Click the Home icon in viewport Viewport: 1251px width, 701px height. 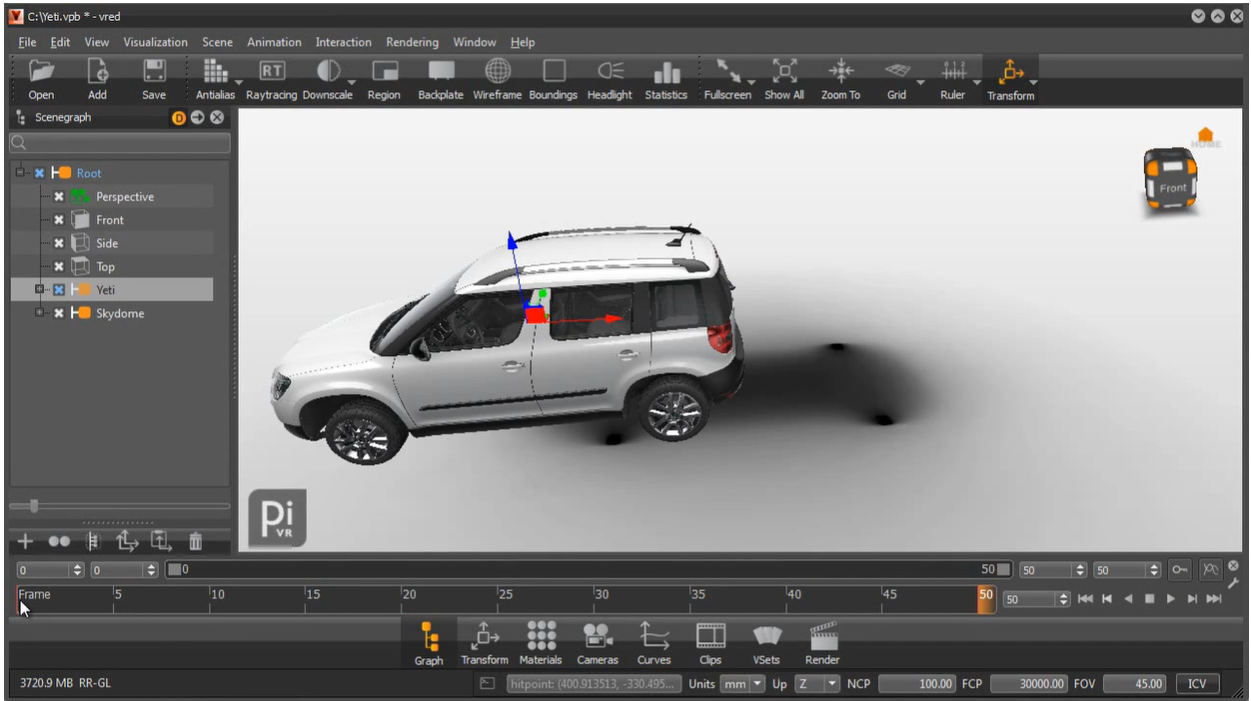pyautogui.click(x=1205, y=135)
